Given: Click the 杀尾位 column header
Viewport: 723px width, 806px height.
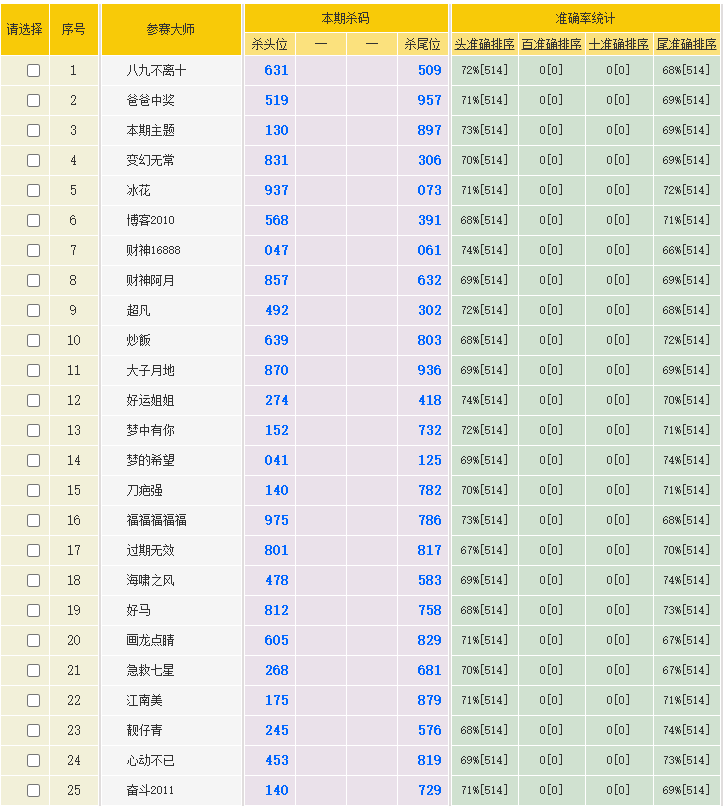Looking at the screenshot, I should pos(422,45).
